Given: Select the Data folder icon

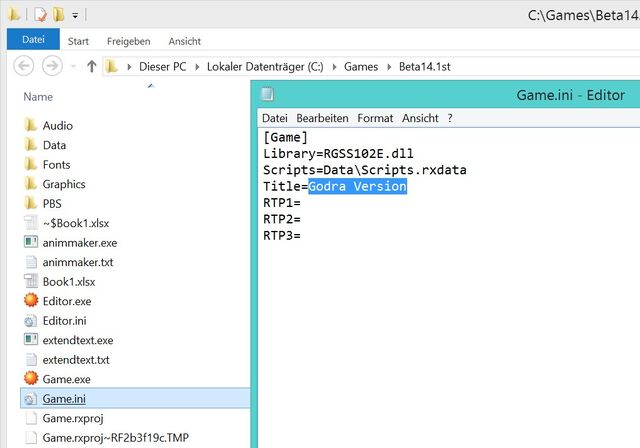Looking at the screenshot, I should click(x=31, y=144).
